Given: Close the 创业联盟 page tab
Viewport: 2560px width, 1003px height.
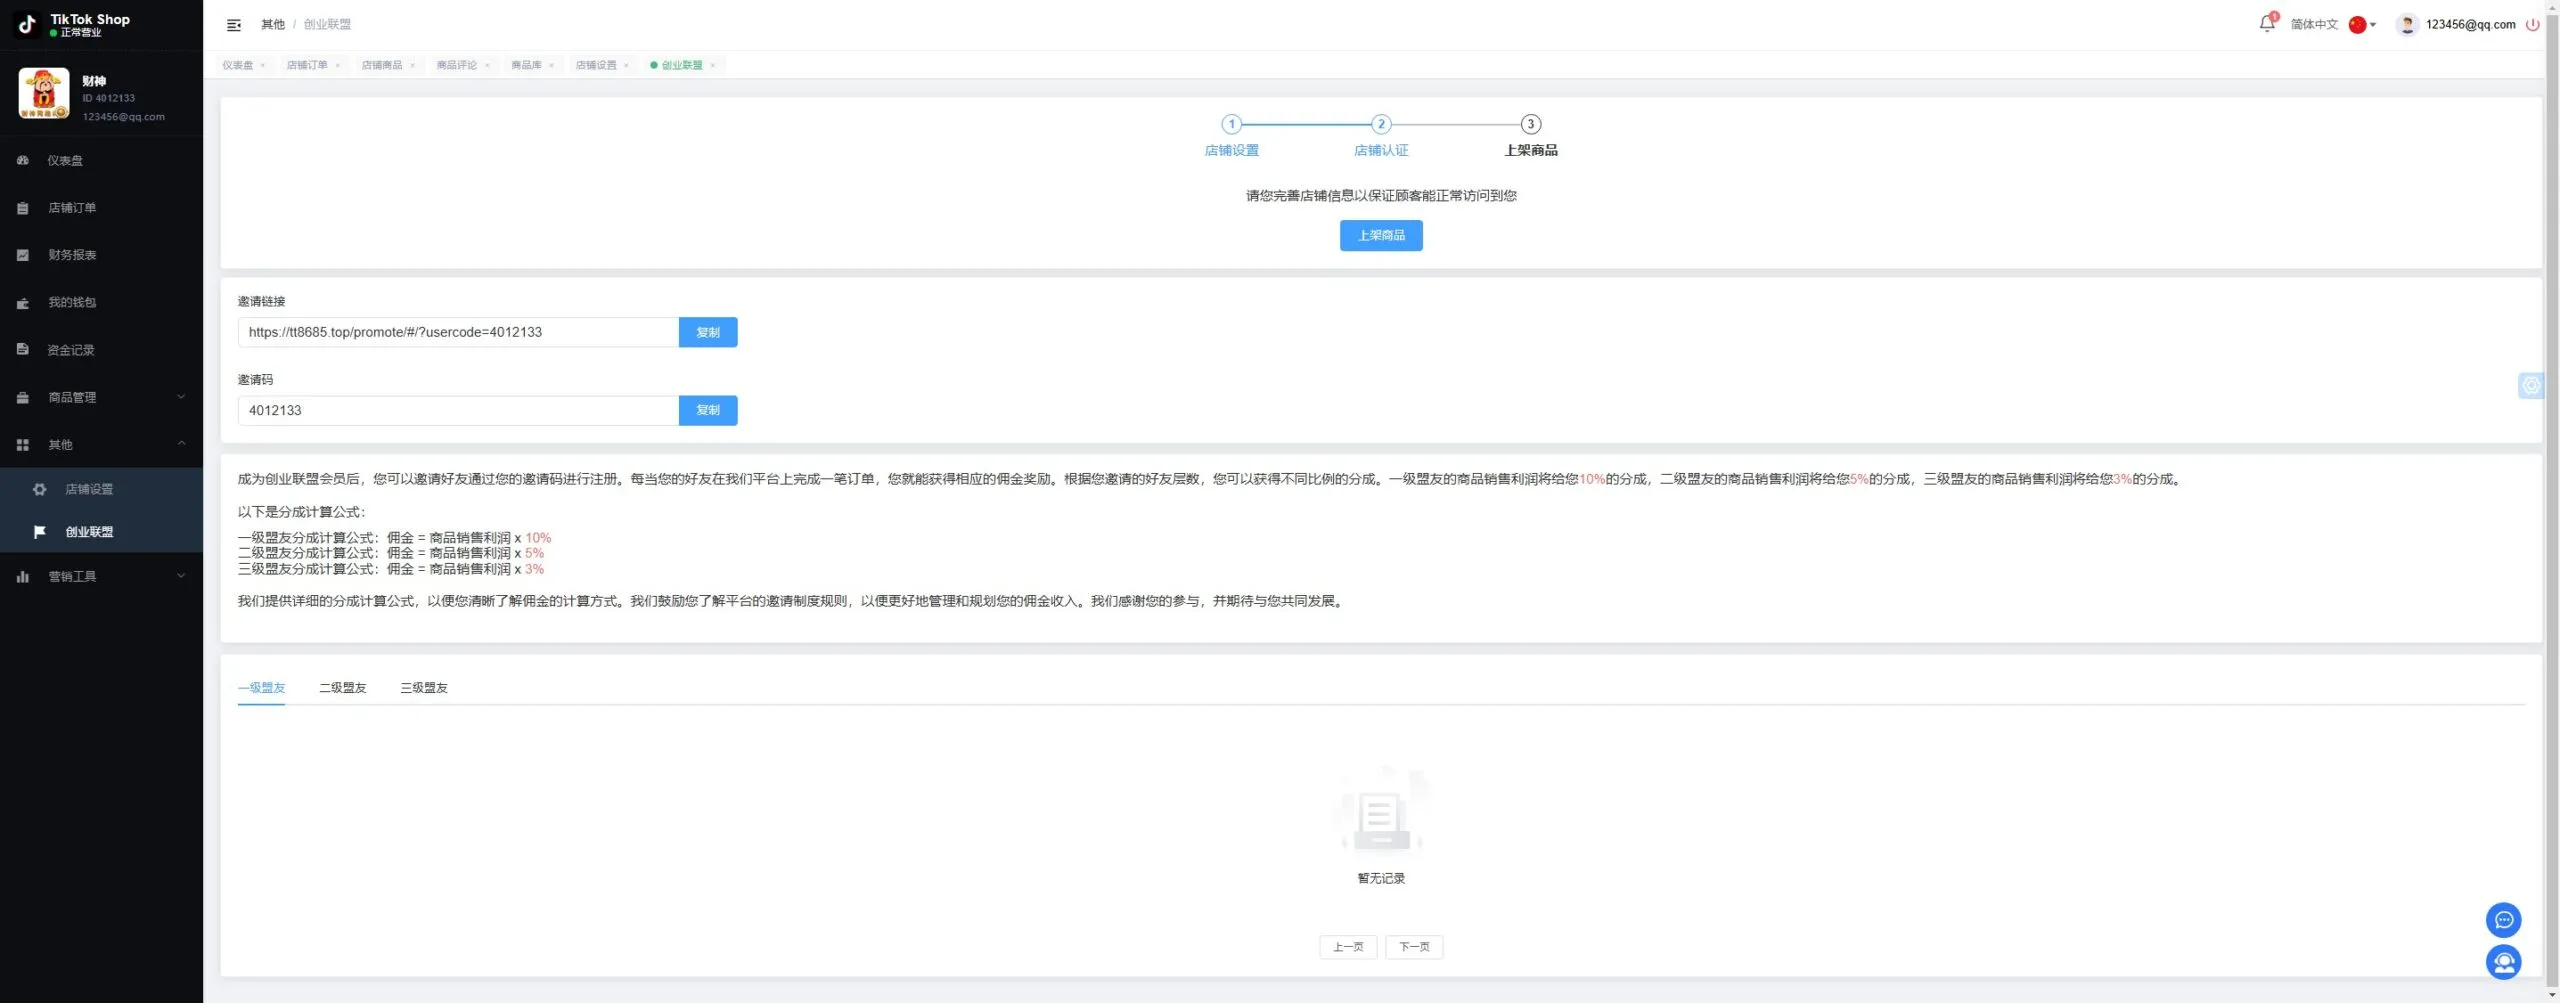Looking at the screenshot, I should click(713, 66).
